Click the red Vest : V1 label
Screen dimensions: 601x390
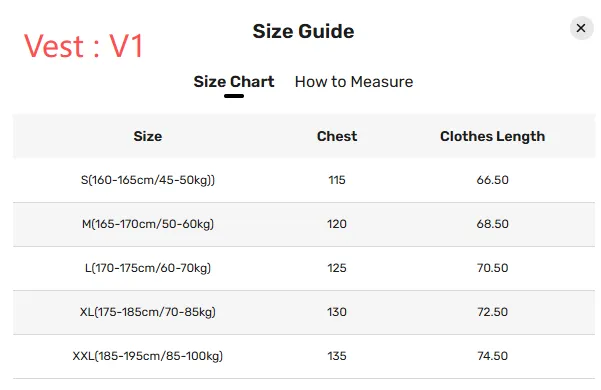(84, 46)
